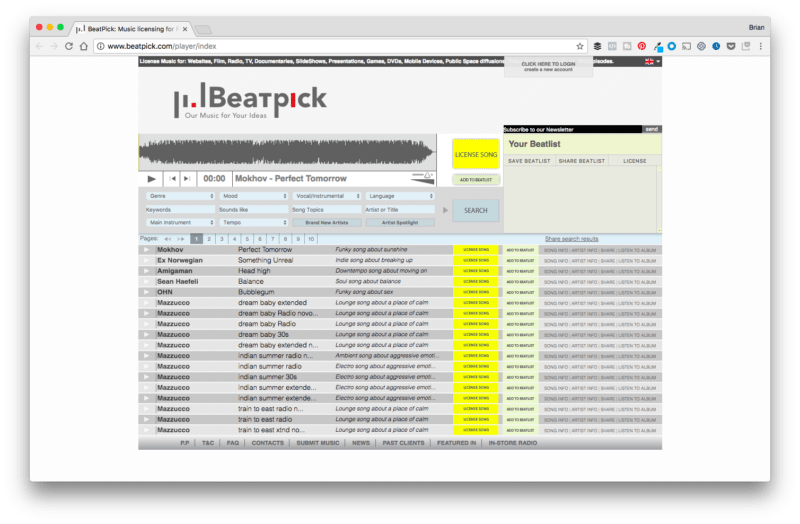Open Share search results link
The width and height of the screenshot is (800, 524).
(x=571, y=239)
